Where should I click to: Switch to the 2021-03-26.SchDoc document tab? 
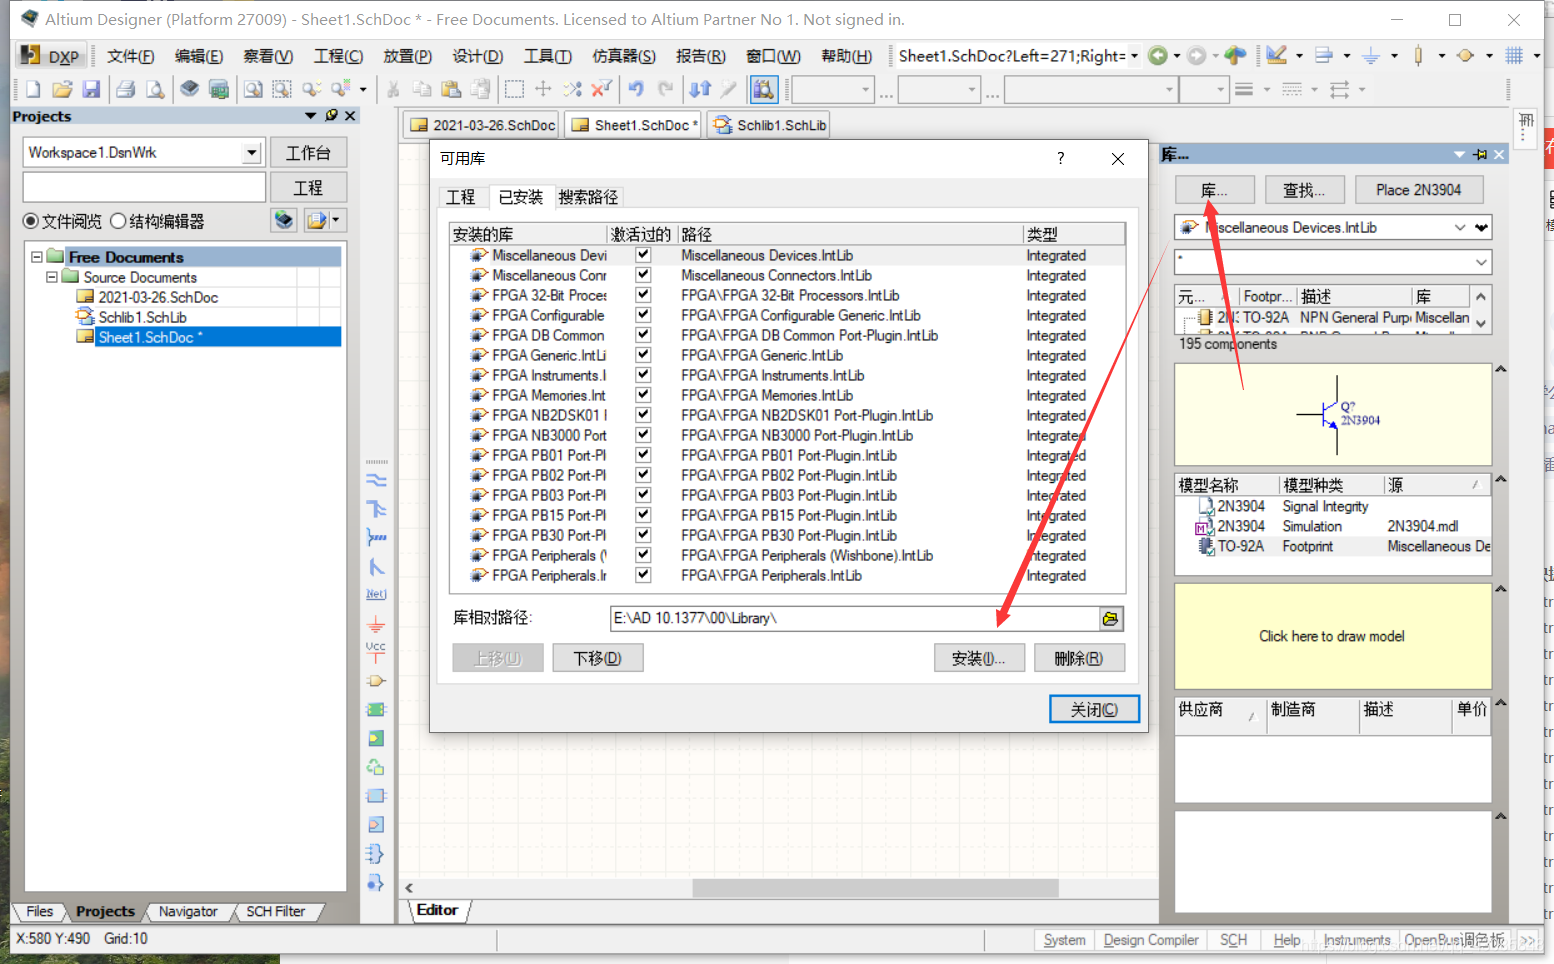483,125
